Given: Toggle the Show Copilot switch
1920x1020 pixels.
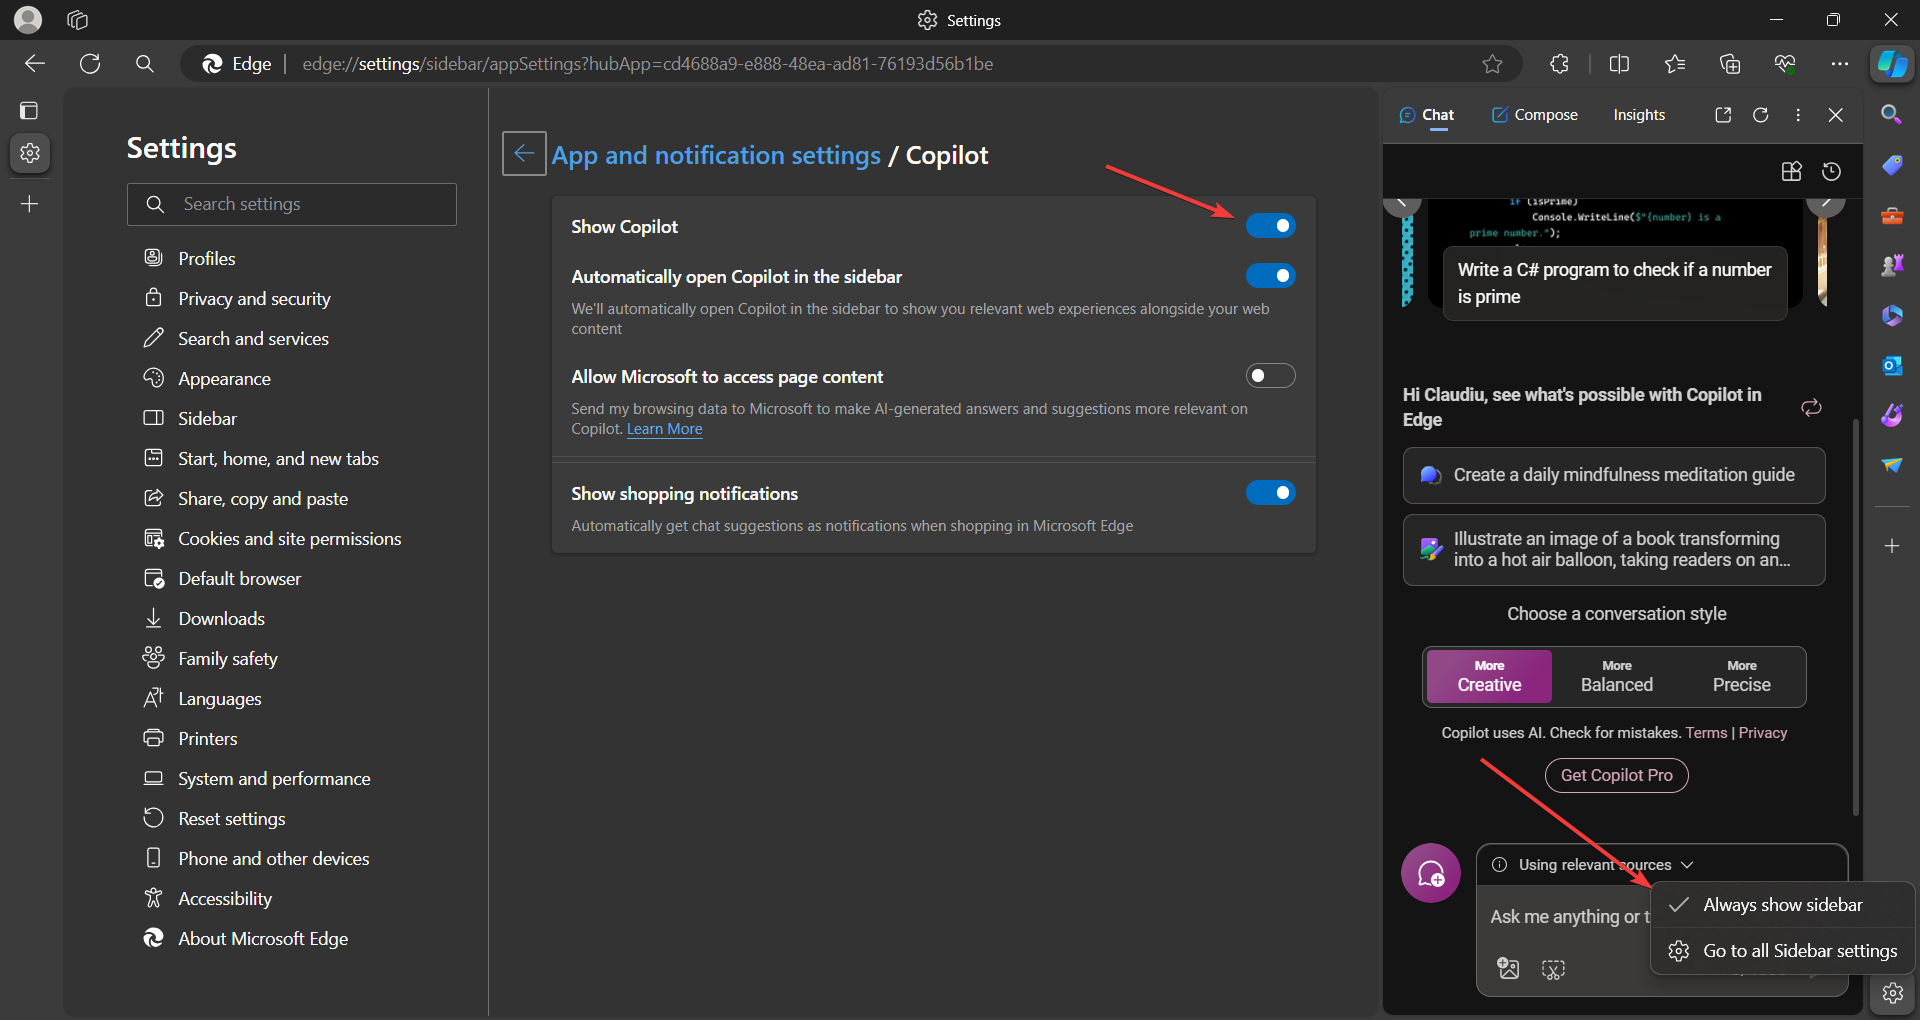Looking at the screenshot, I should pos(1270,226).
